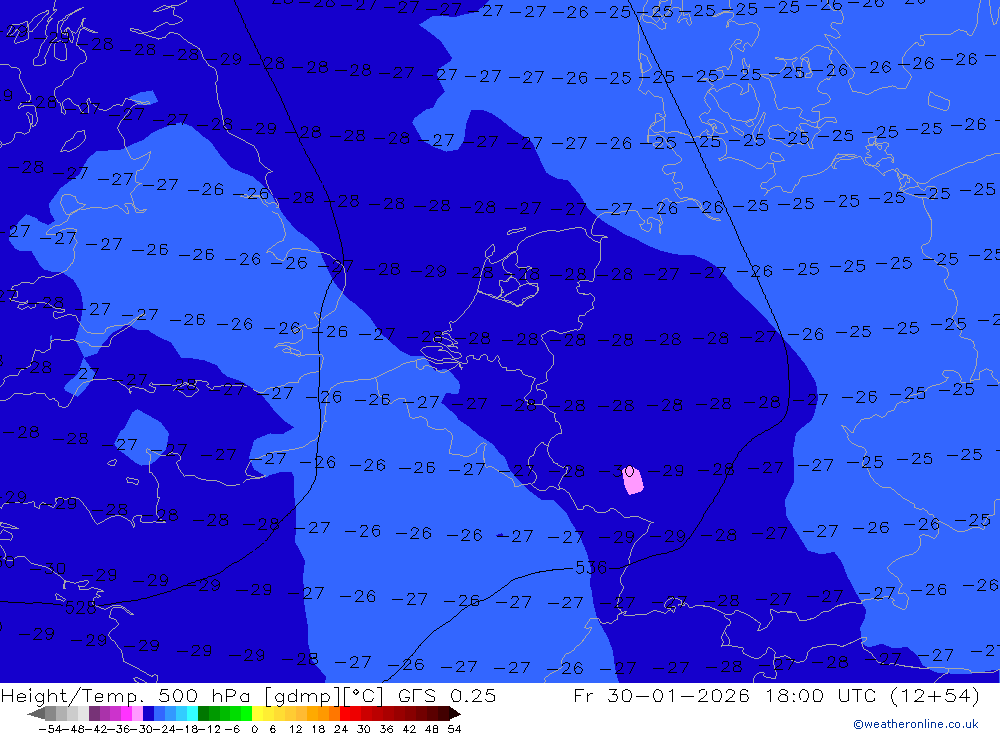Pick the cyan legend swatch

tap(192, 714)
